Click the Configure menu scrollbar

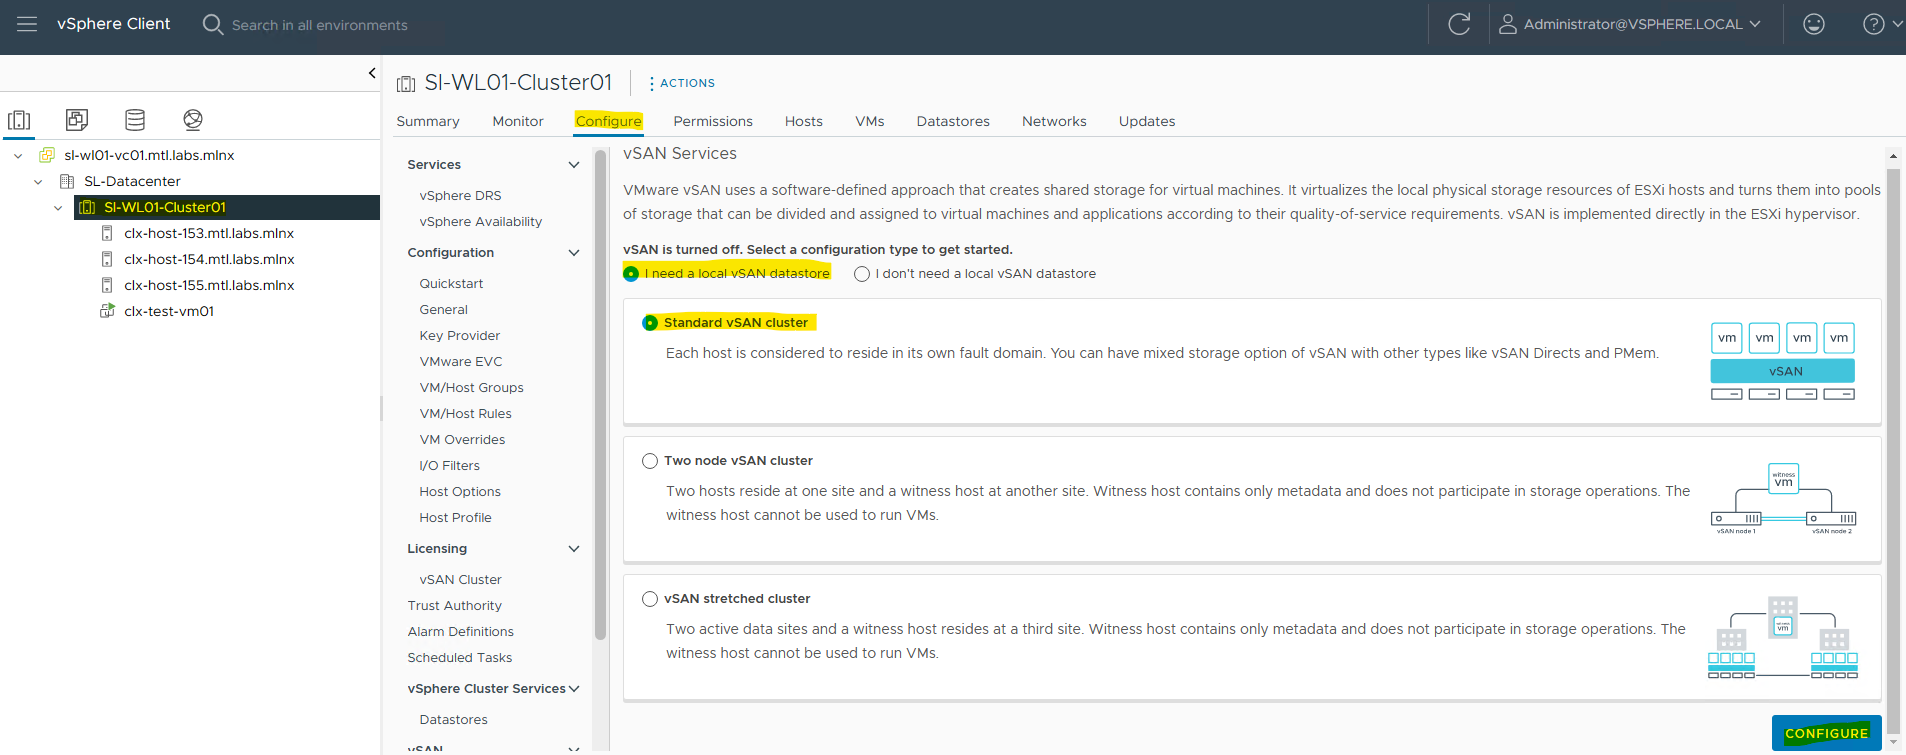tap(600, 395)
